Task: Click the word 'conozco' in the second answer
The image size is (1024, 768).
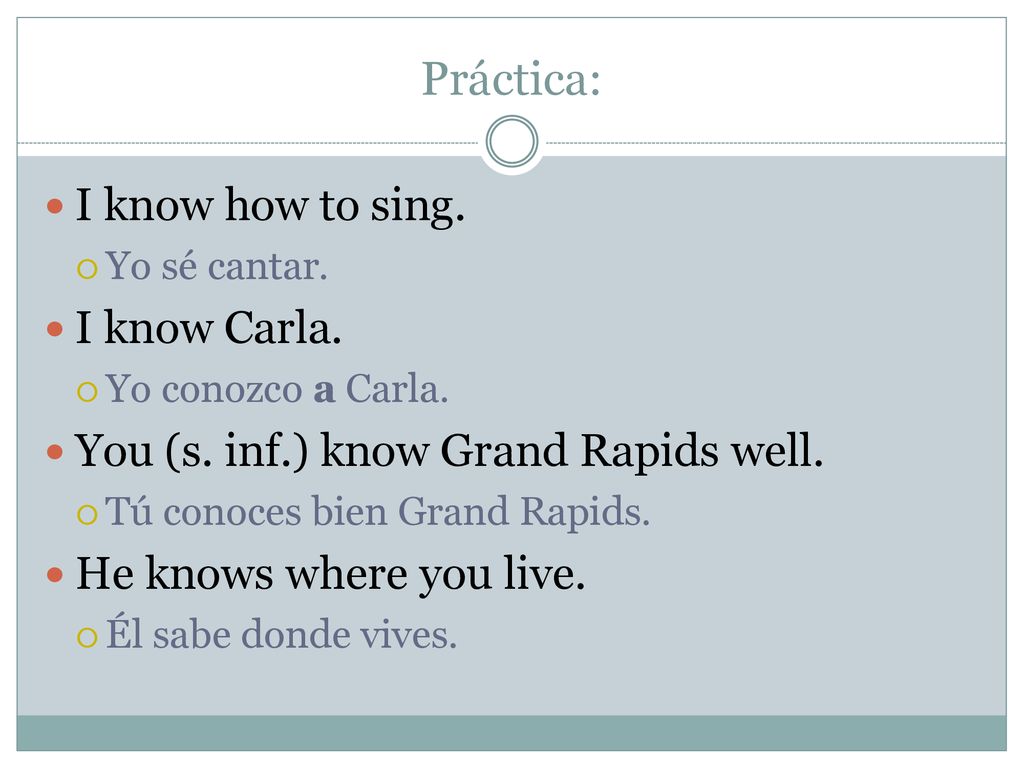Action: pyautogui.click(x=232, y=391)
